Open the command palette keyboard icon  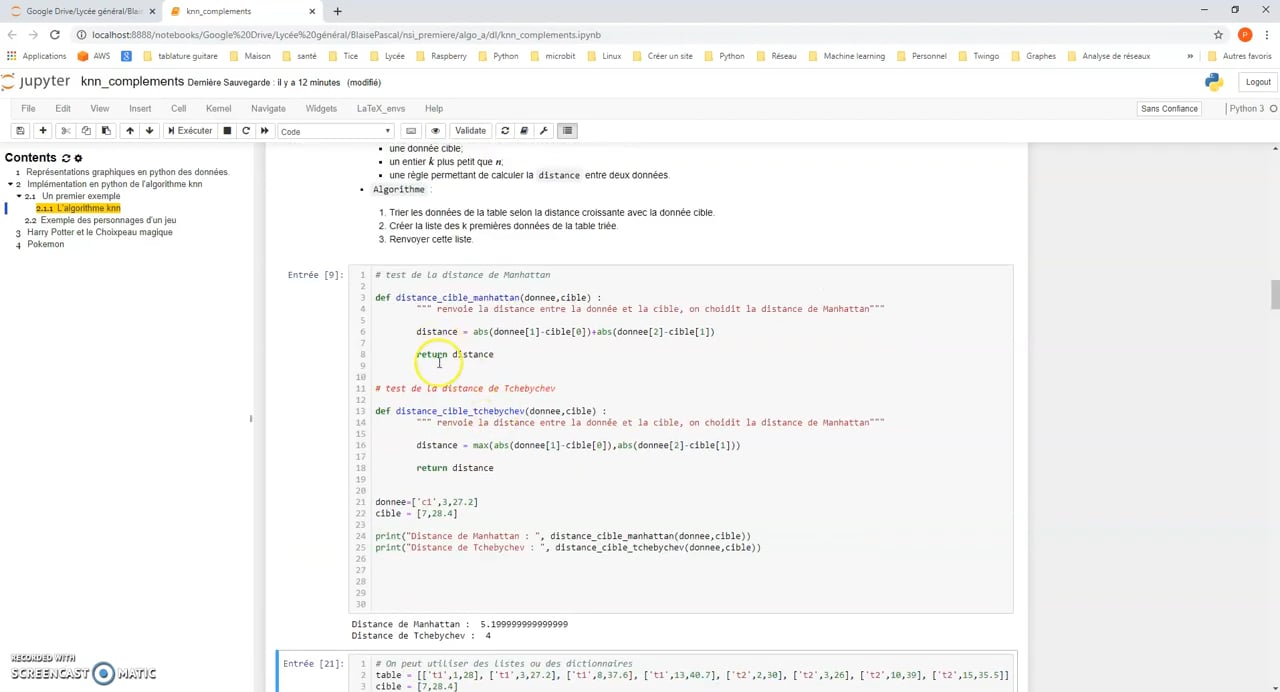[x=411, y=131]
